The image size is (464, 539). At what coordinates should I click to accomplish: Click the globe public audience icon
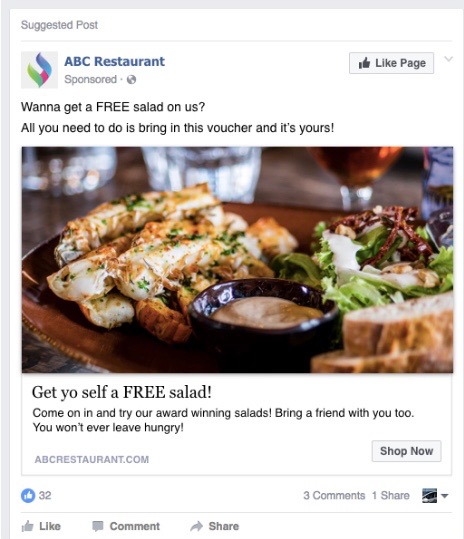tap(131, 80)
